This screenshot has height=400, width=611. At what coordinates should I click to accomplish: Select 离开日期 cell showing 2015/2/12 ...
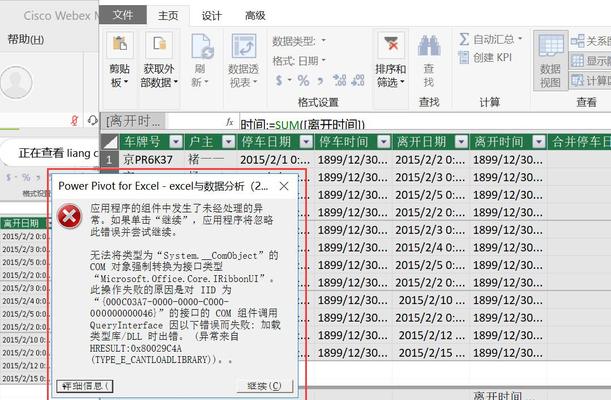pyautogui.click(x=430, y=335)
